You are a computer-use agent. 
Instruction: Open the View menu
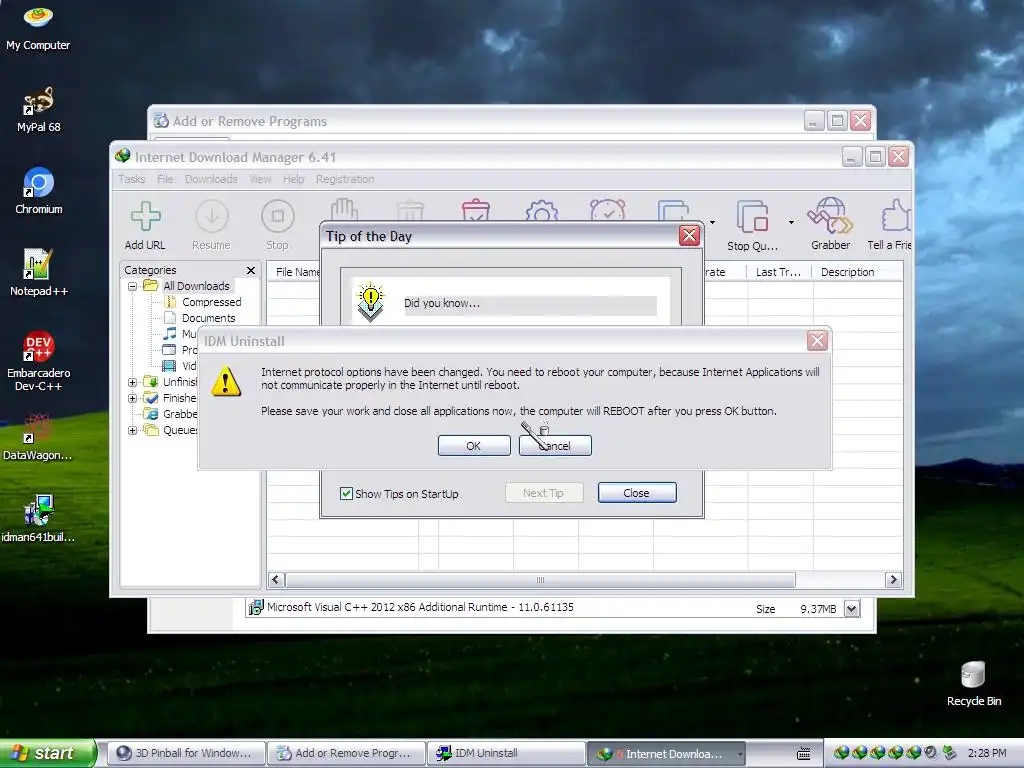click(260, 179)
